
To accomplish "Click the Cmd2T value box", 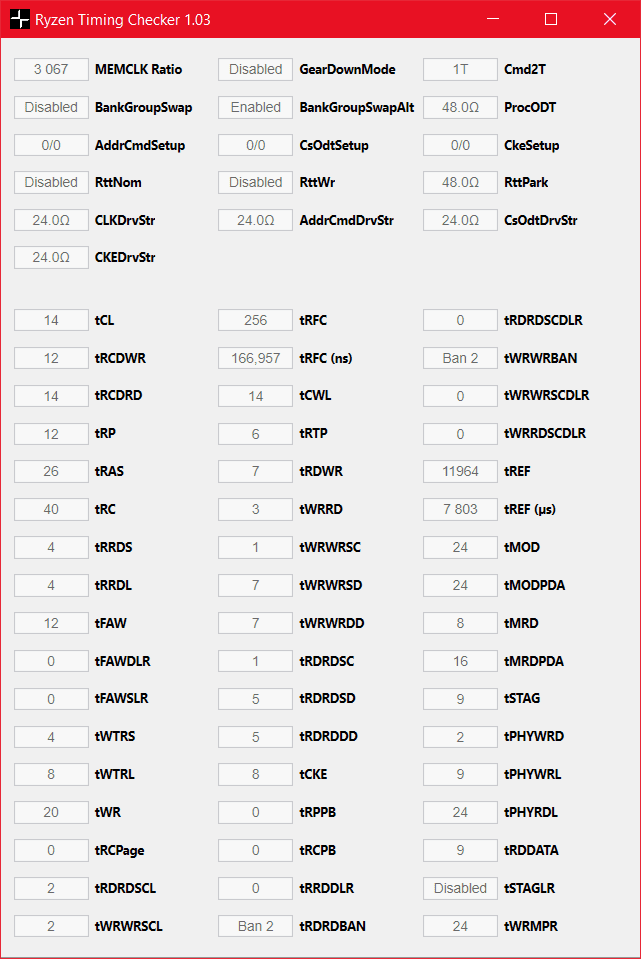I will (x=460, y=70).
